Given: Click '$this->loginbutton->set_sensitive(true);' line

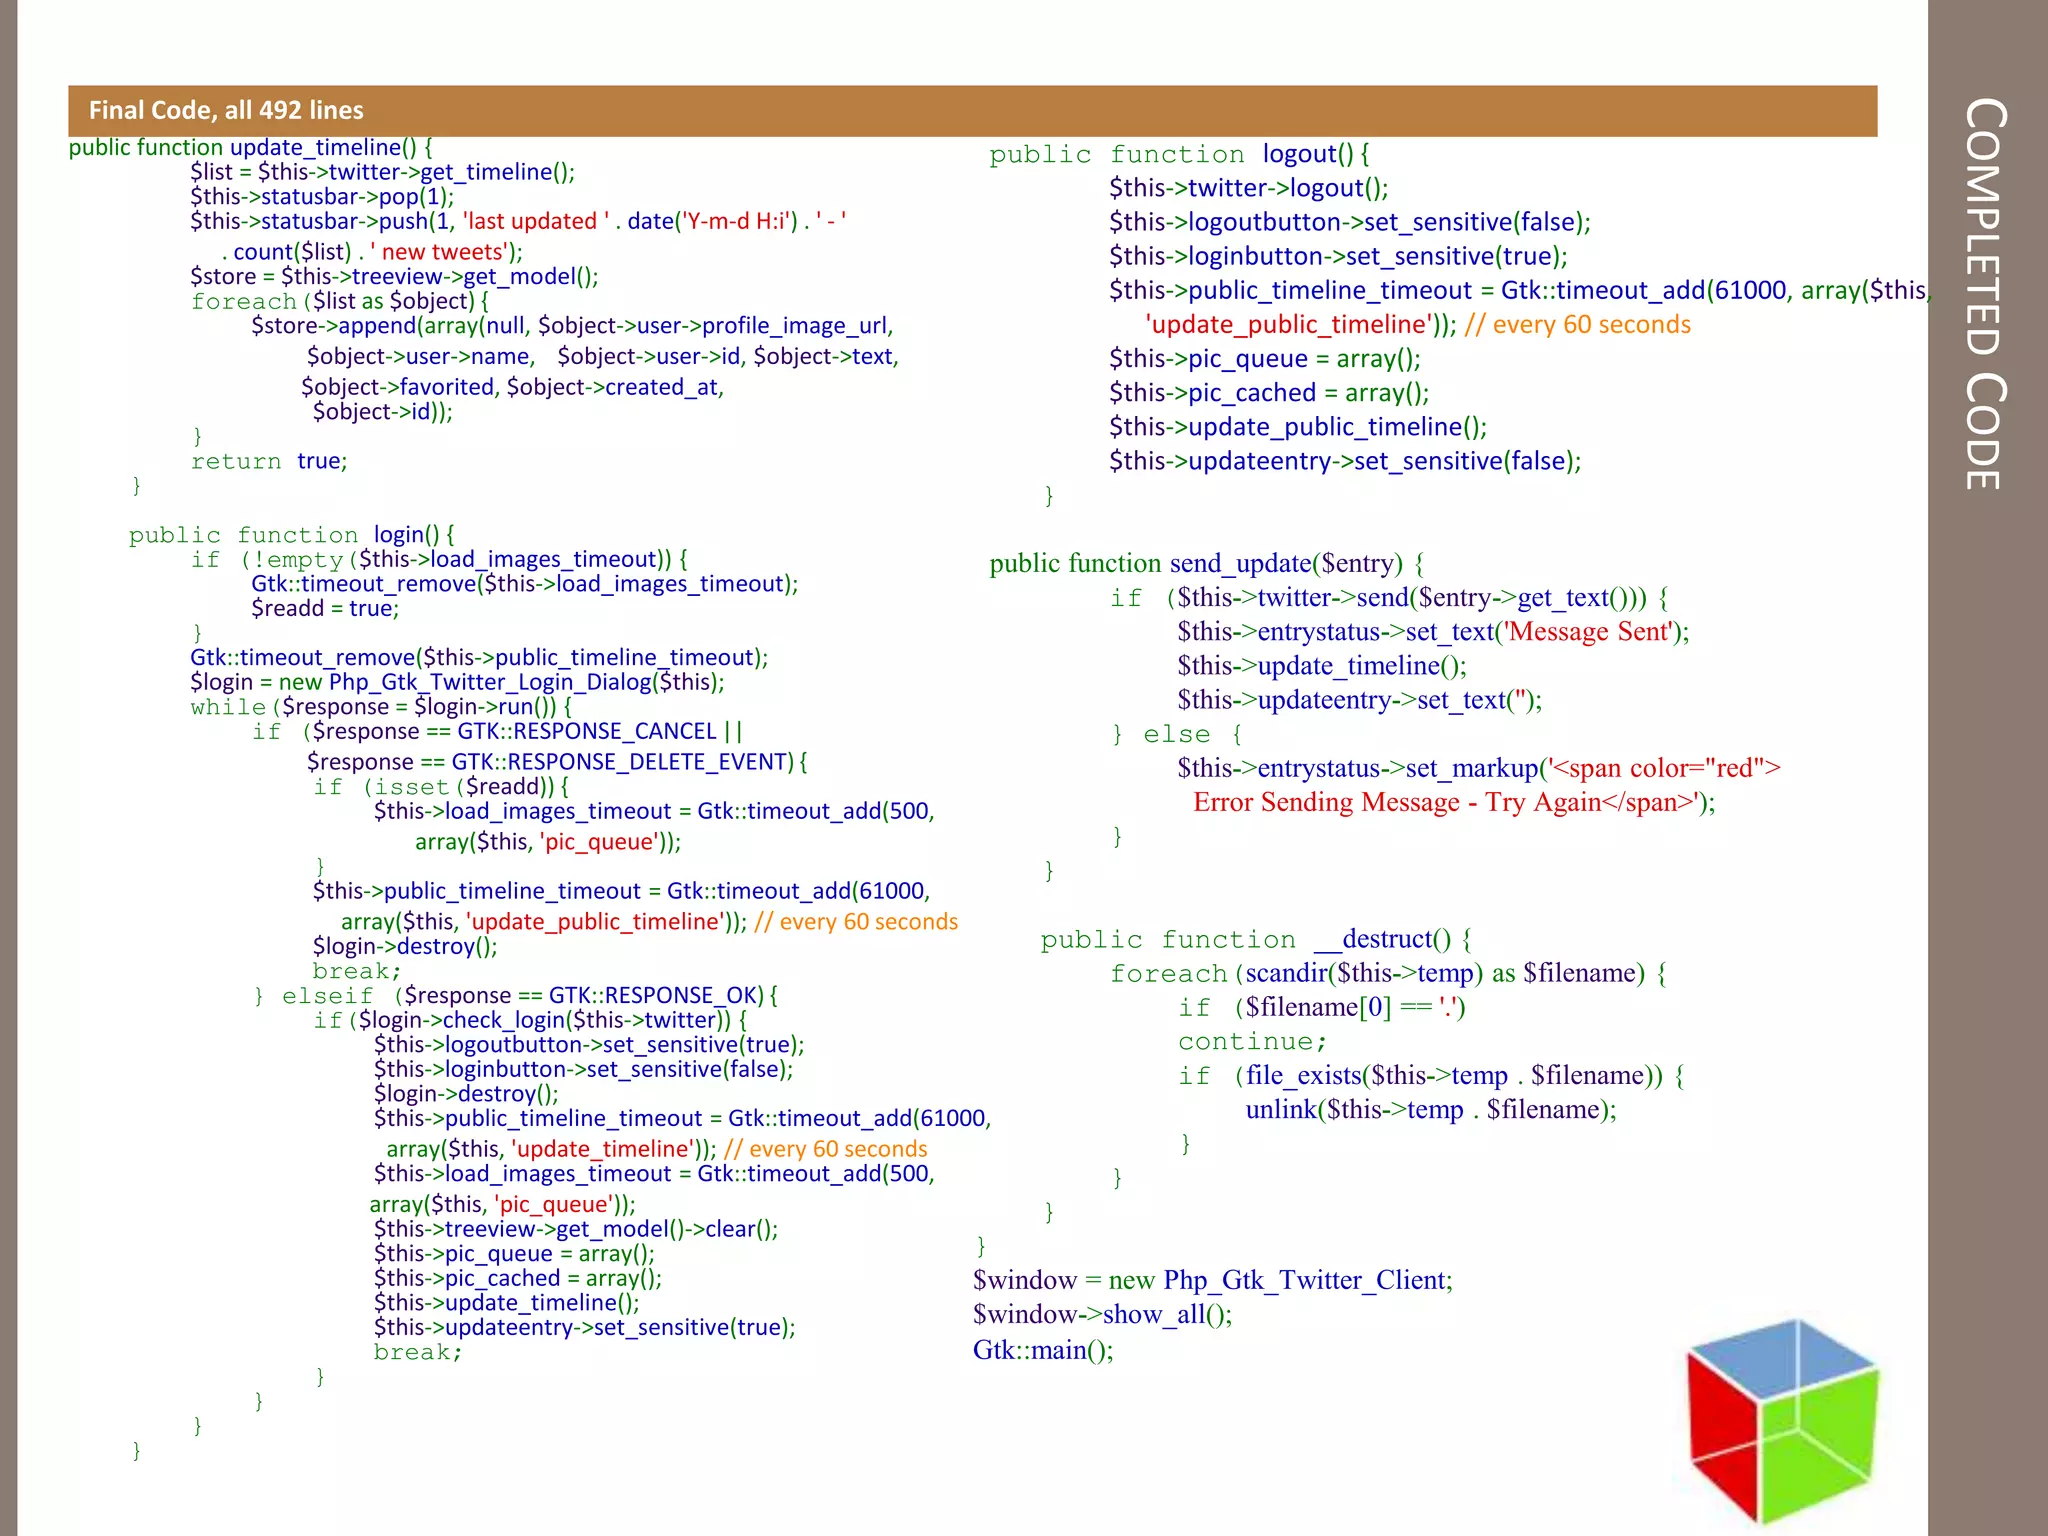Looking at the screenshot, I should pos(1338,256).
